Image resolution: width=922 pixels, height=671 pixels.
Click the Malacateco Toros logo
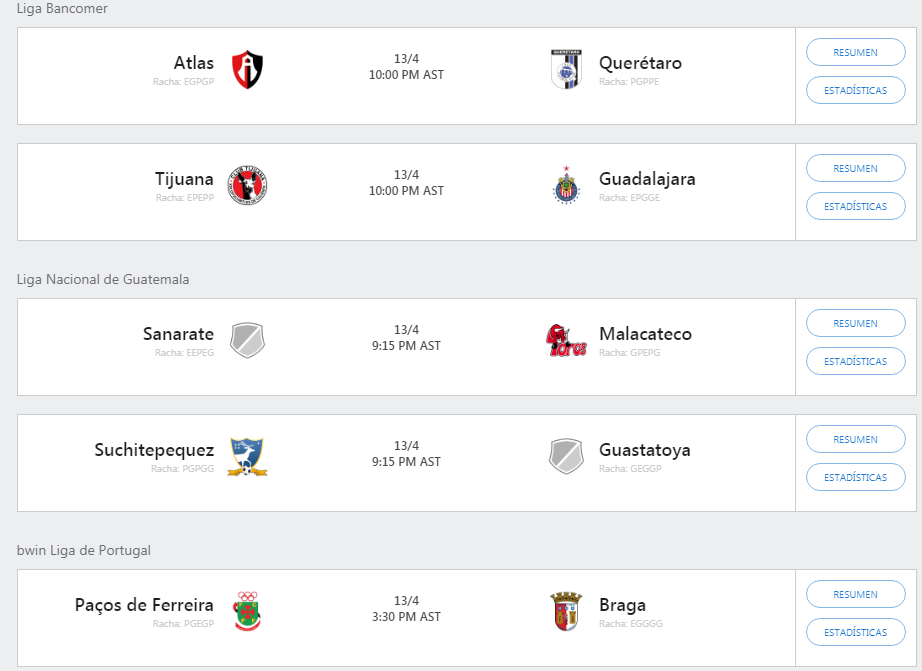tap(566, 340)
